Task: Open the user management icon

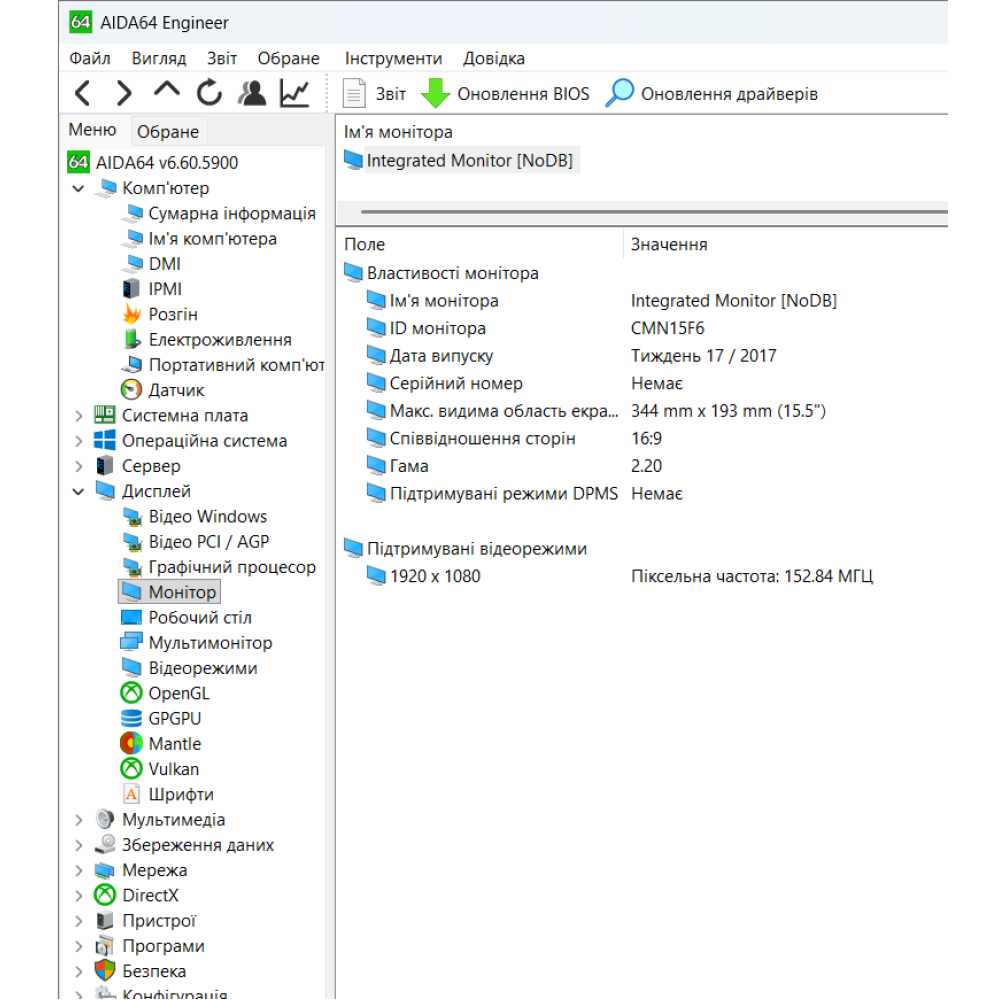Action: pos(252,93)
